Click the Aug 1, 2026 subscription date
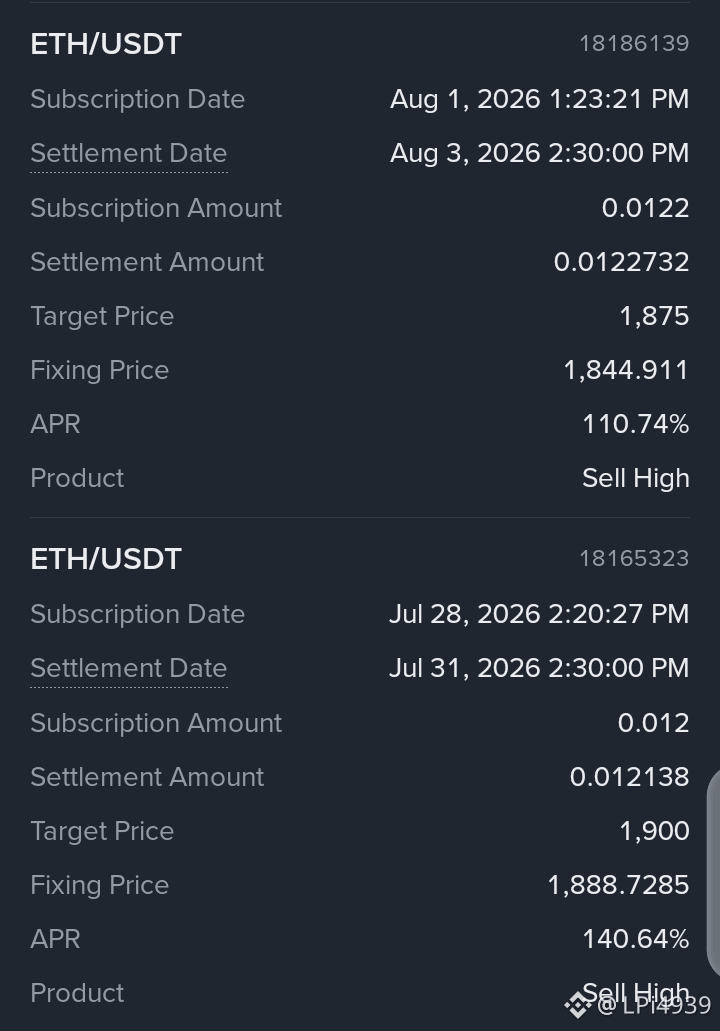Image resolution: width=720 pixels, height=1031 pixels. click(539, 99)
